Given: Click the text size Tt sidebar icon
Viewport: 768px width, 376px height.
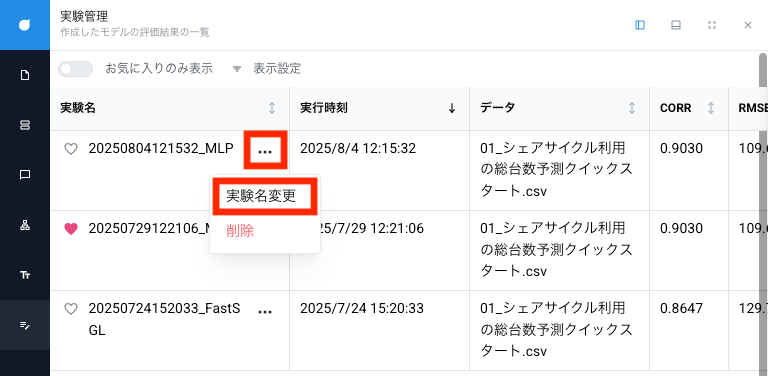Looking at the screenshot, I should point(24,275).
